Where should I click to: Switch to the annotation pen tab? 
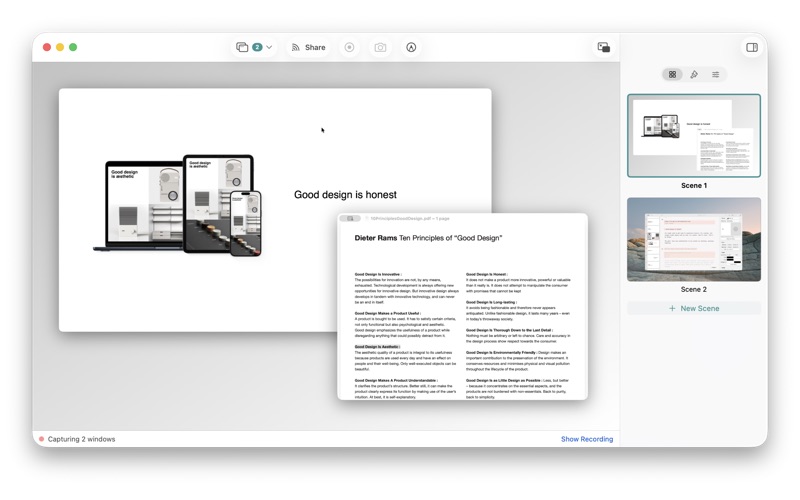tap(694, 74)
